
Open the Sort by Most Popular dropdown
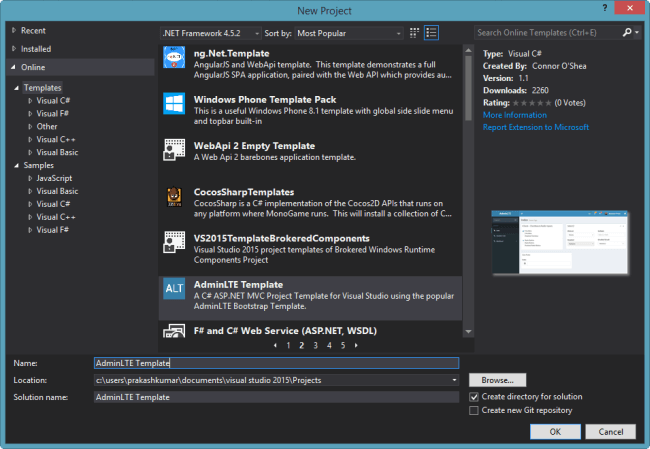tap(349, 33)
